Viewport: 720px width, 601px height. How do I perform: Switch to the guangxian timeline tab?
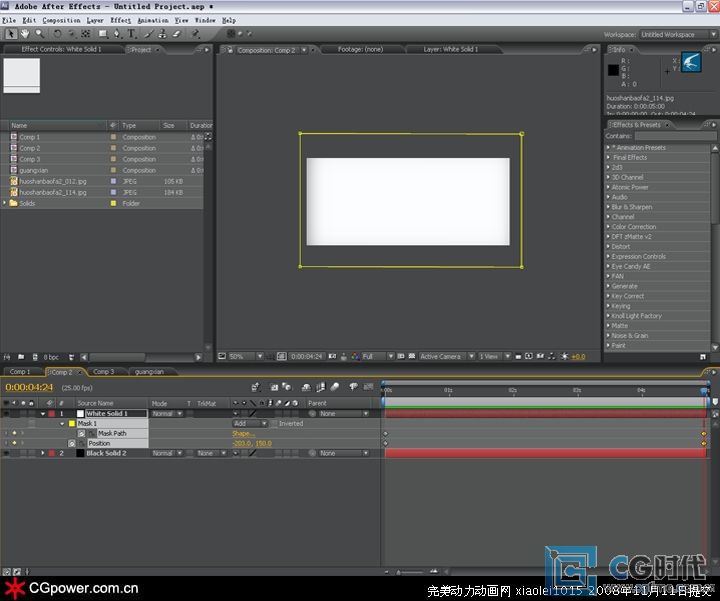point(150,371)
